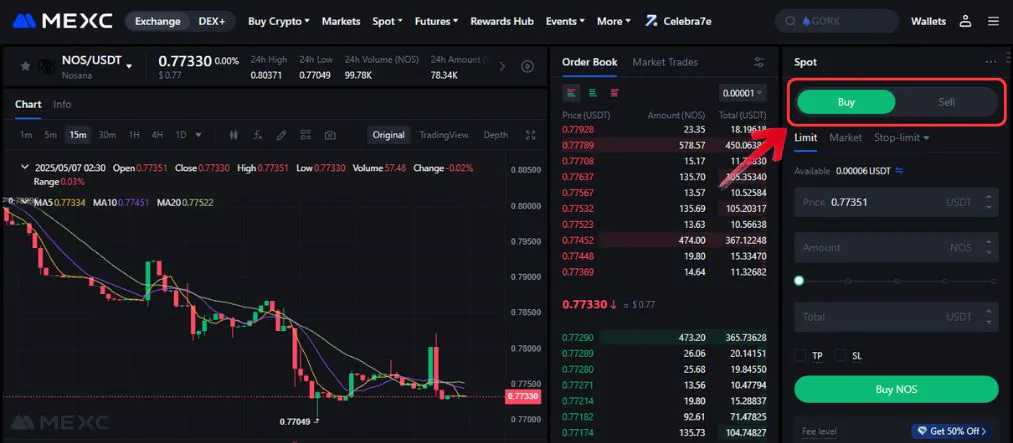
Task: Select the 4H time interval
Action: coord(157,135)
